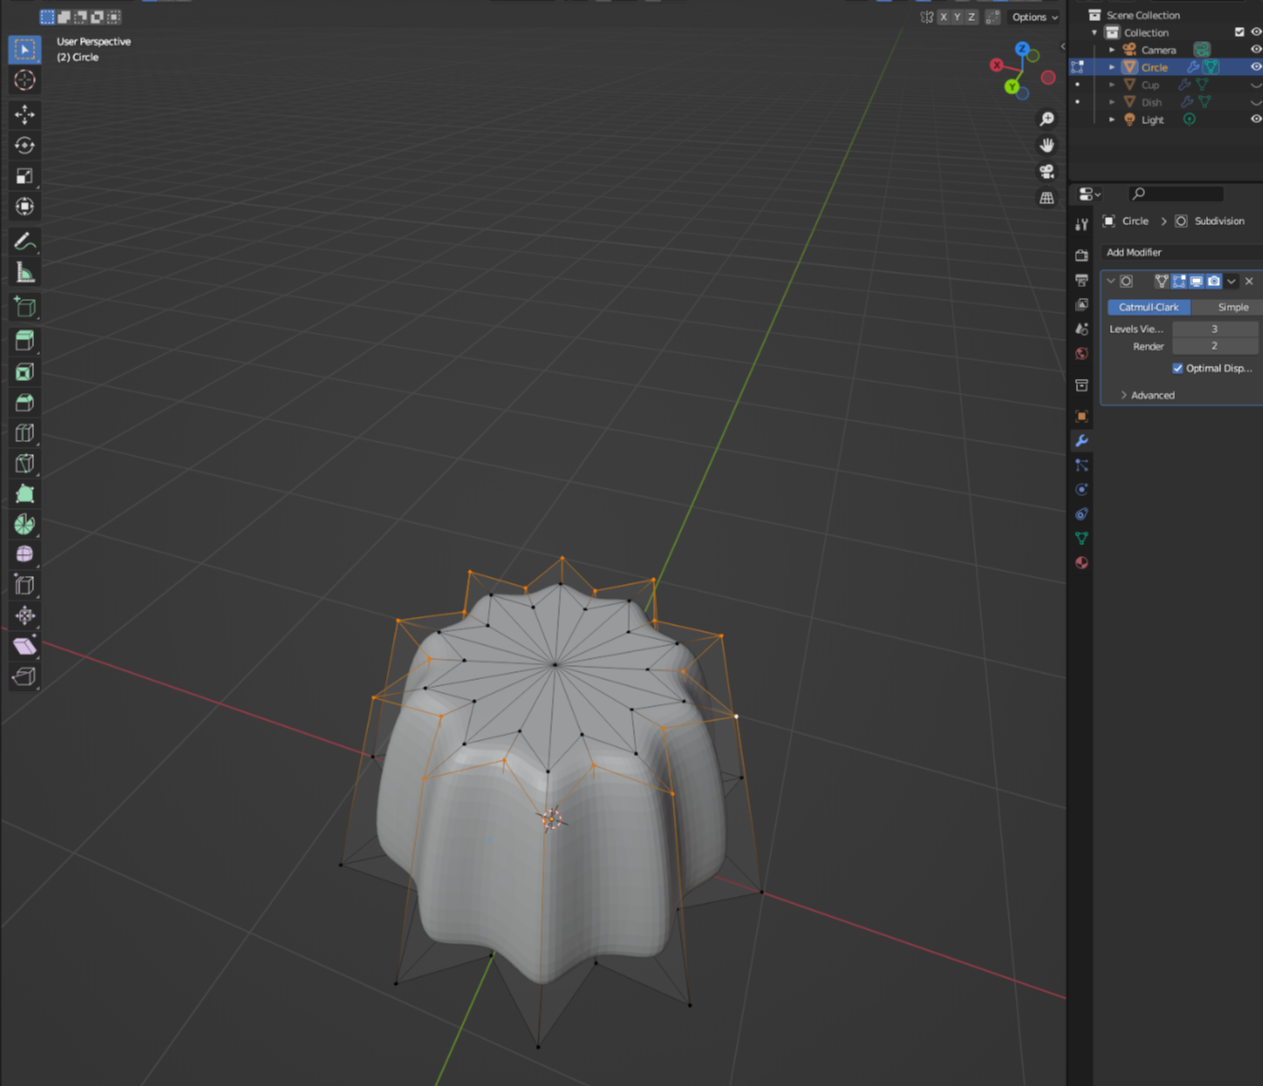This screenshot has width=1263, height=1086.
Task: Collapse the Subdivision modifier panel
Action: tap(1110, 281)
